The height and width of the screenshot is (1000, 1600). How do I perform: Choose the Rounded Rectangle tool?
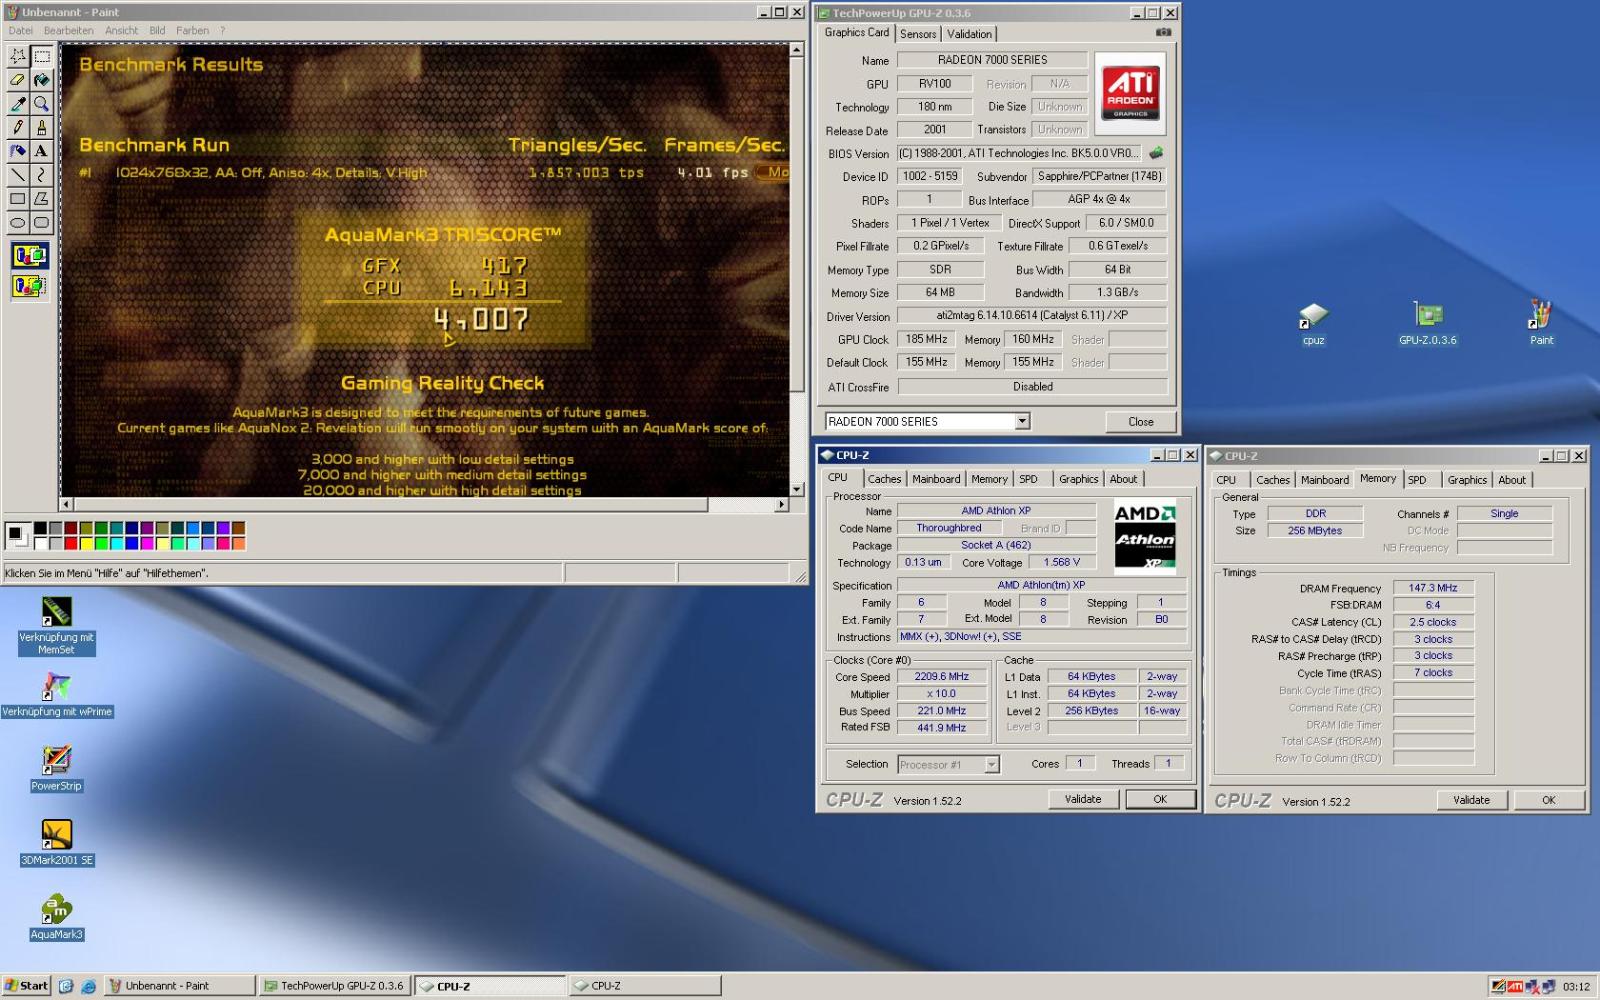click(41, 223)
